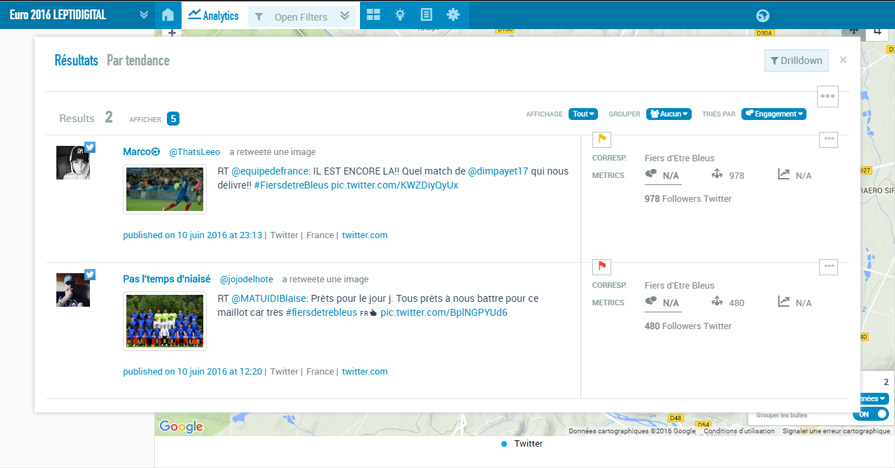
Task: Open the Pas l'temps d'niaisé author link
Action: coord(167,279)
